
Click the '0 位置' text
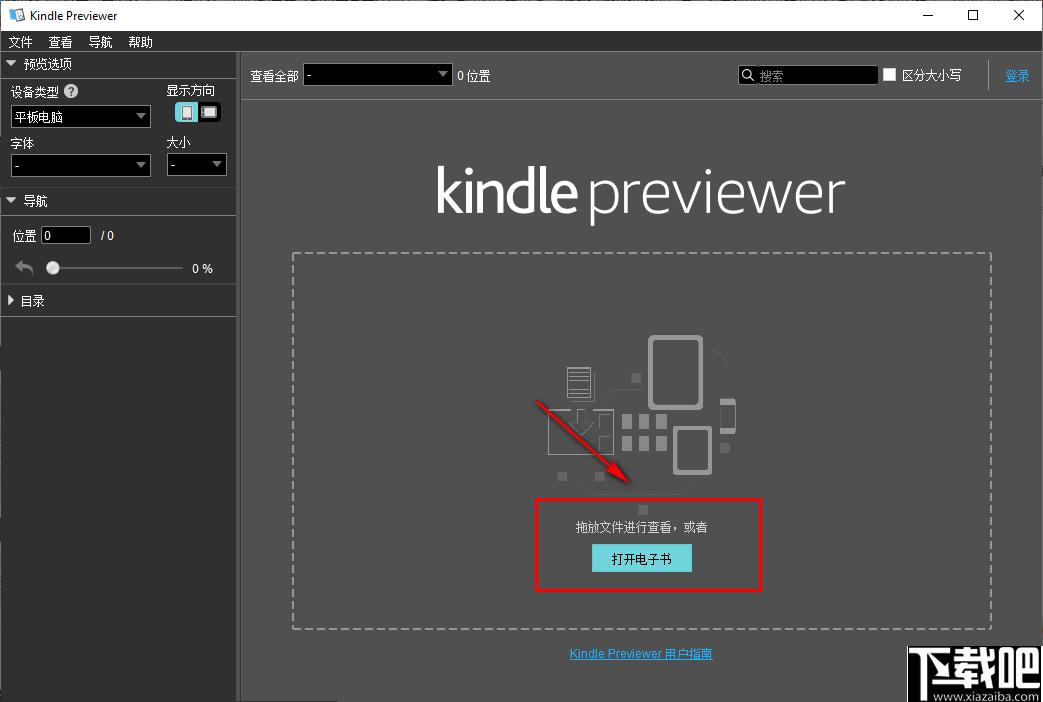474,76
